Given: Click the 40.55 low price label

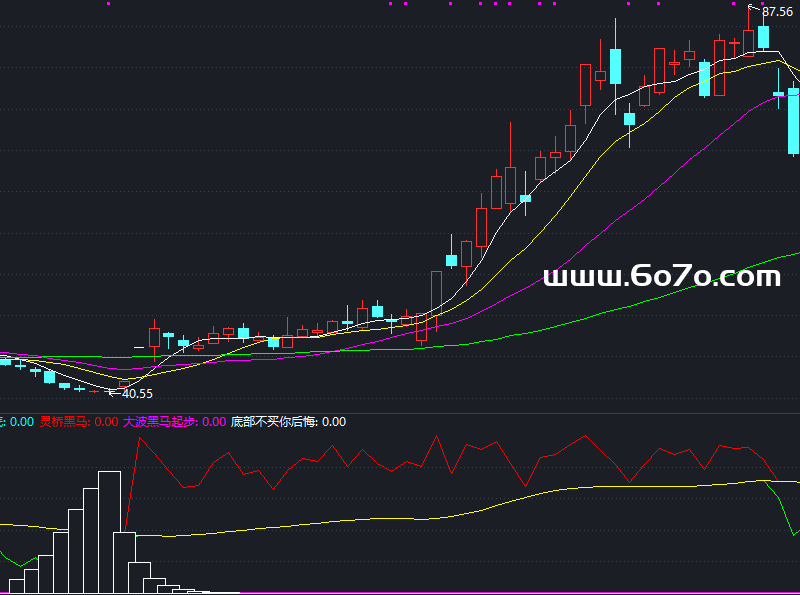Looking at the screenshot, I should tap(137, 394).
